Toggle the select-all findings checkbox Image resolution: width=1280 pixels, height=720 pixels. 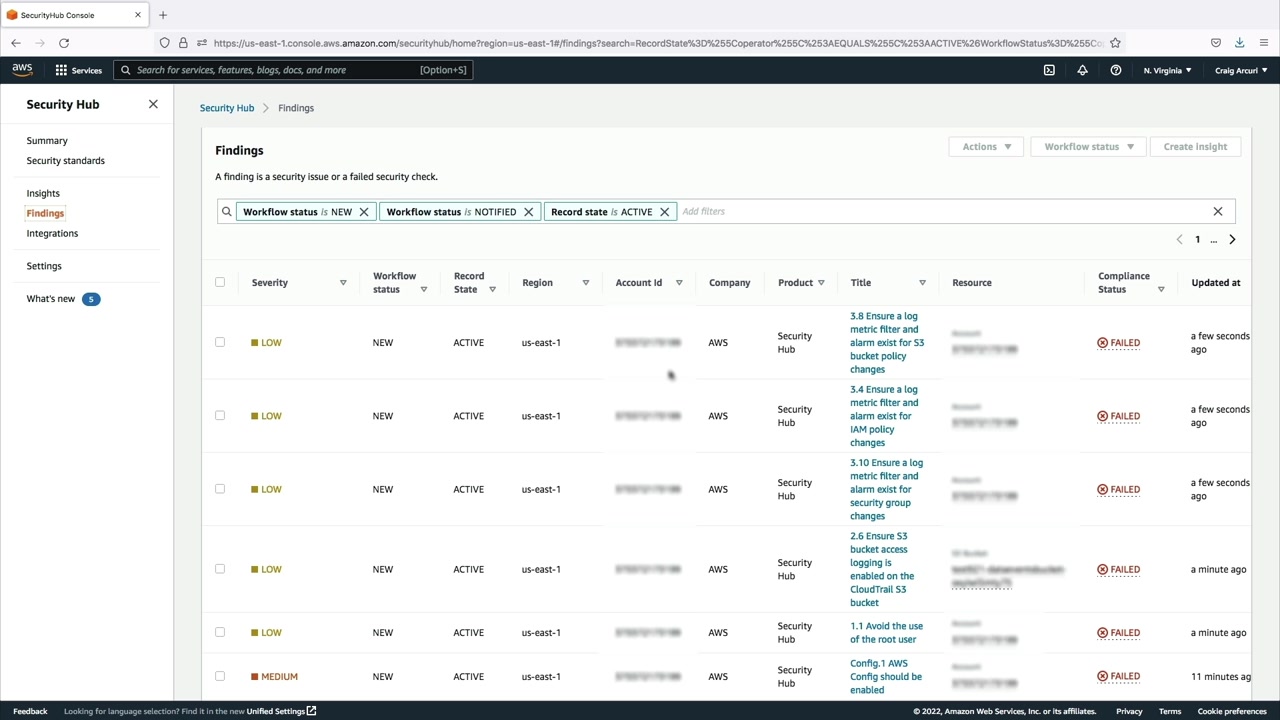220,282
